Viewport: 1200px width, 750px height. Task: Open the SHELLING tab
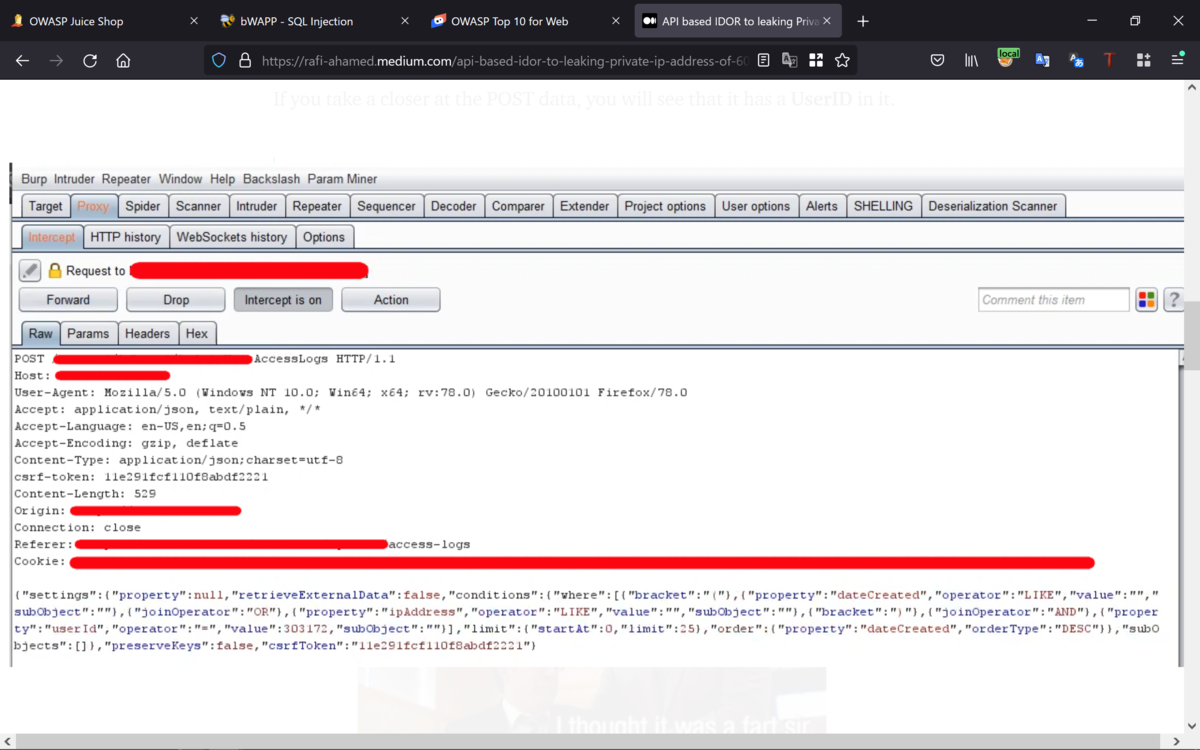(x=883, y=206)
